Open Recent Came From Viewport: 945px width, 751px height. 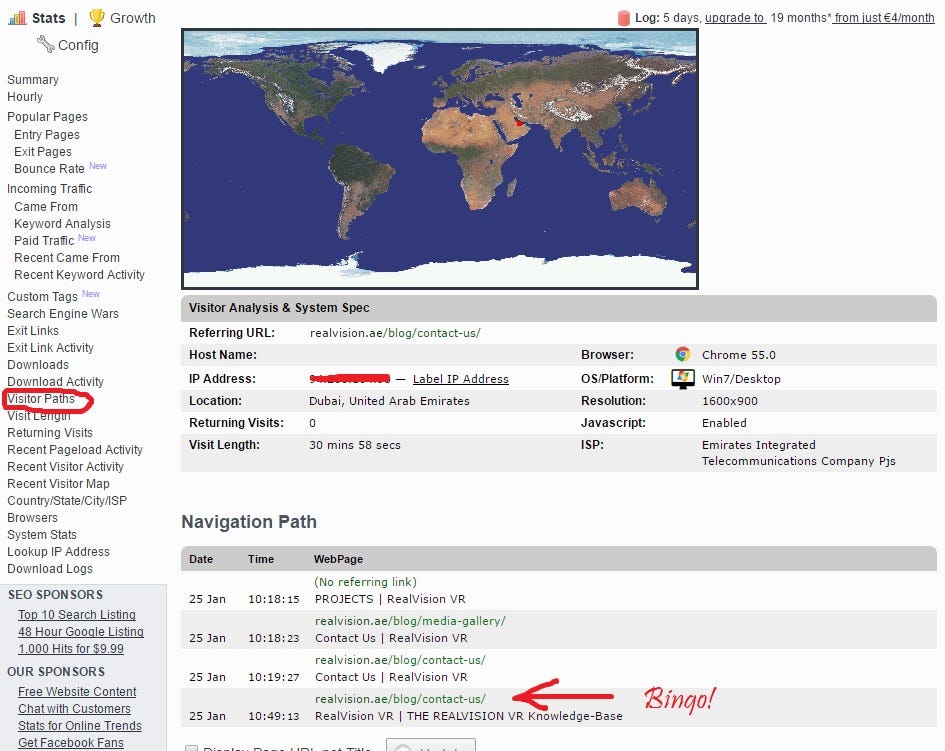point(67,257)
